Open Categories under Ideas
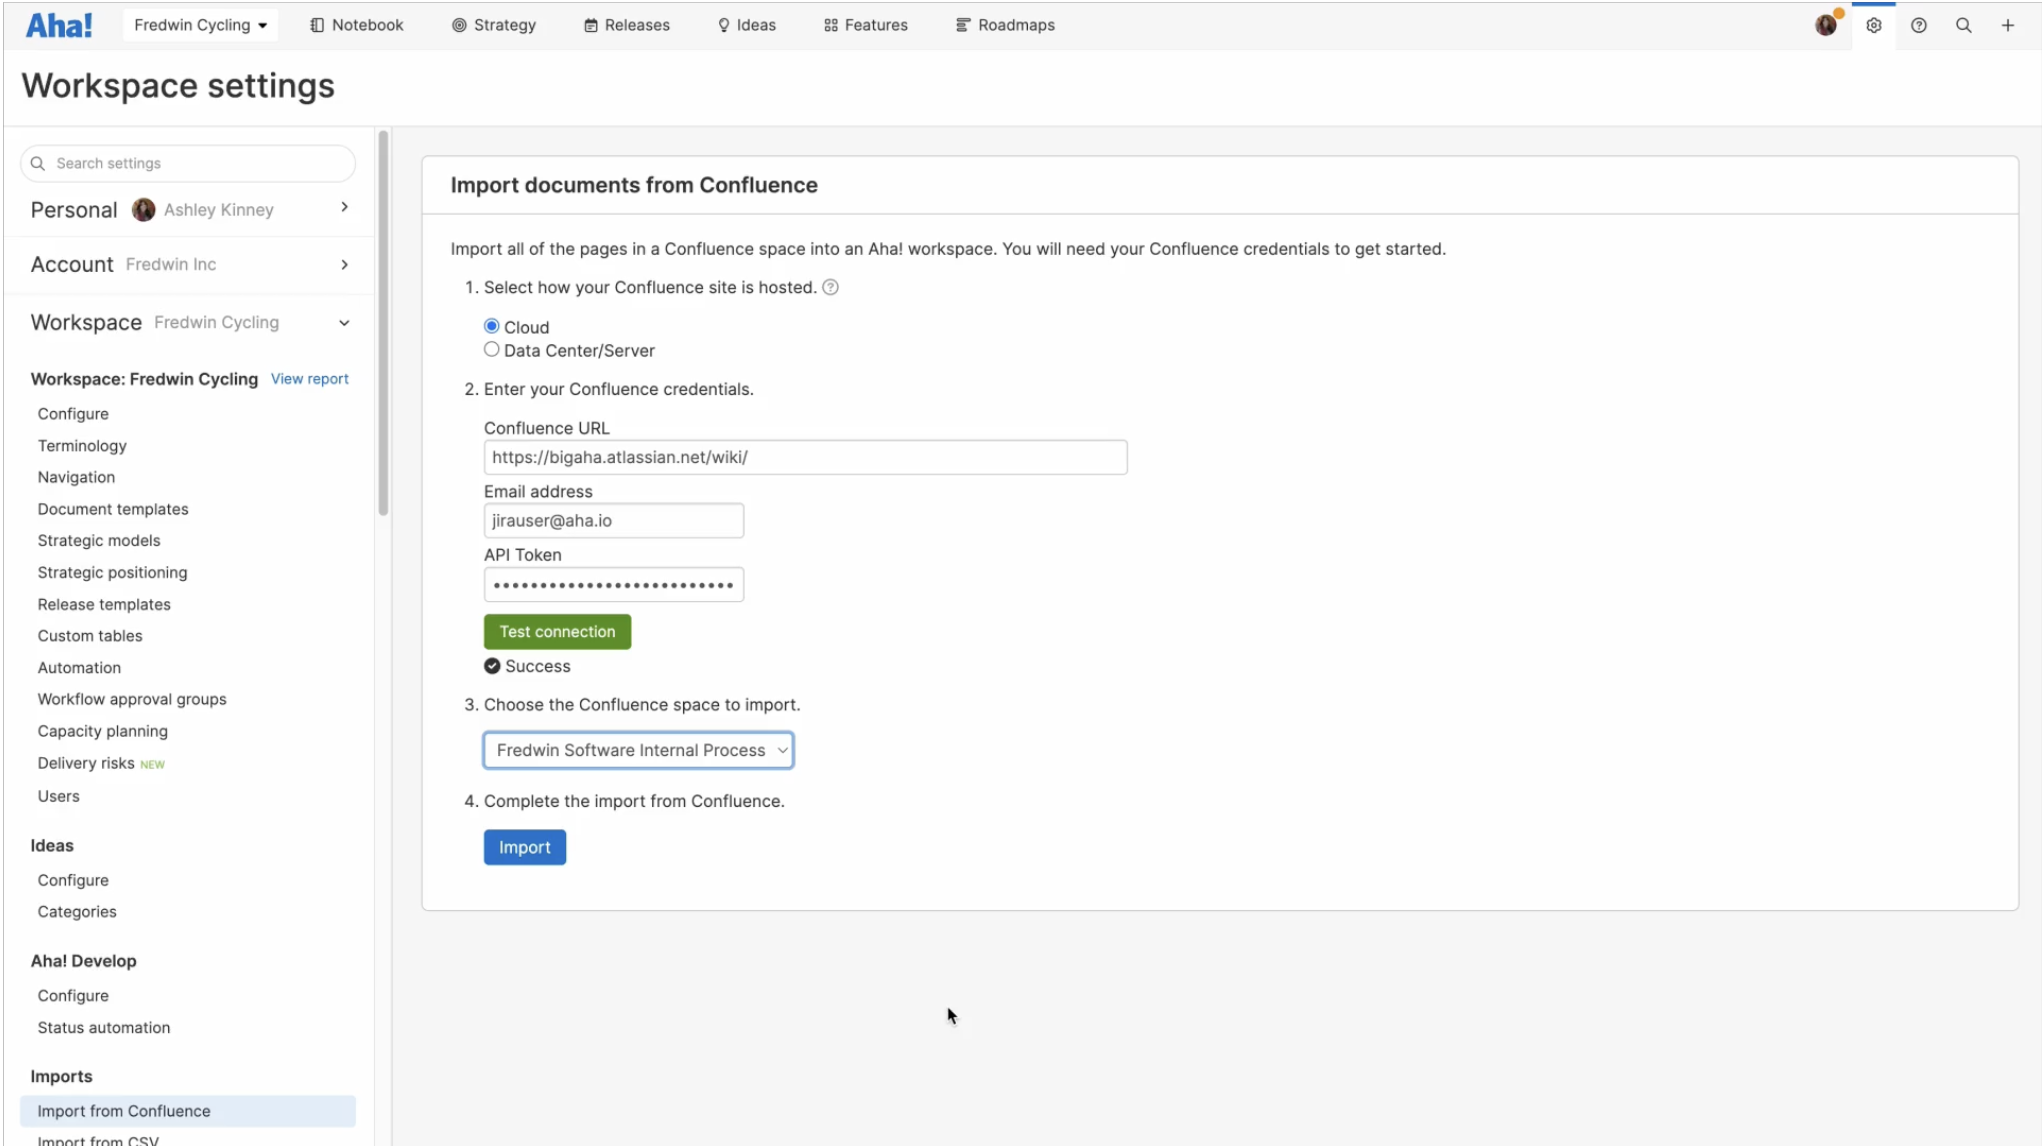Image resolution: width=2044 pixels, height=1146 pixels. click(77, 912)
